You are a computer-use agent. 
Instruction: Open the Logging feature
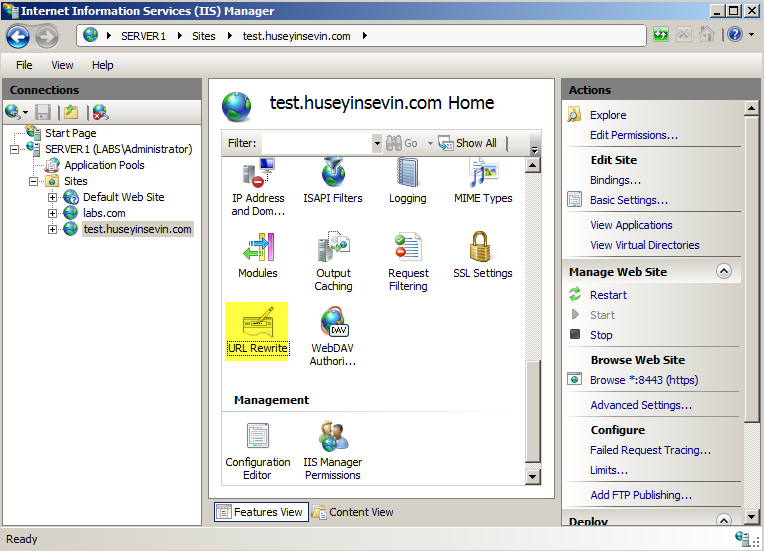408,181
